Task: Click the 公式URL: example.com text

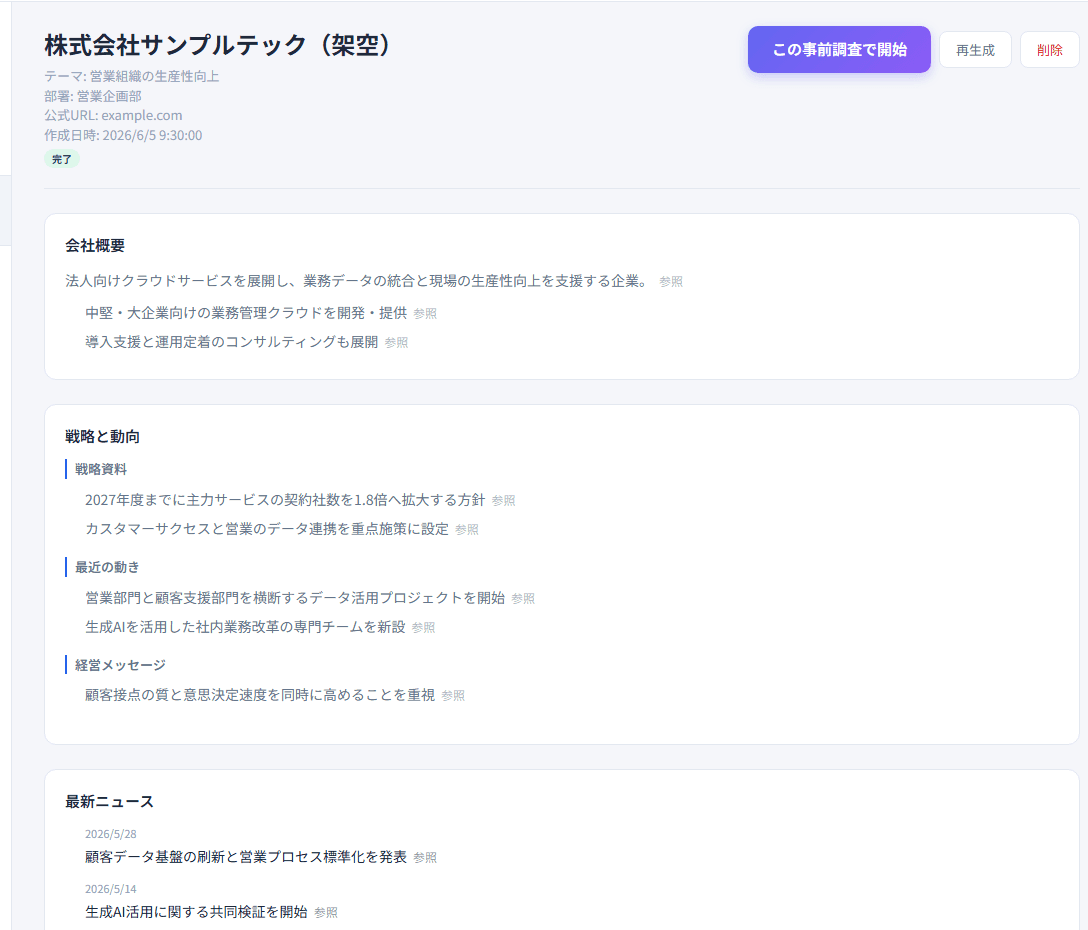Action: coord(113,115)
